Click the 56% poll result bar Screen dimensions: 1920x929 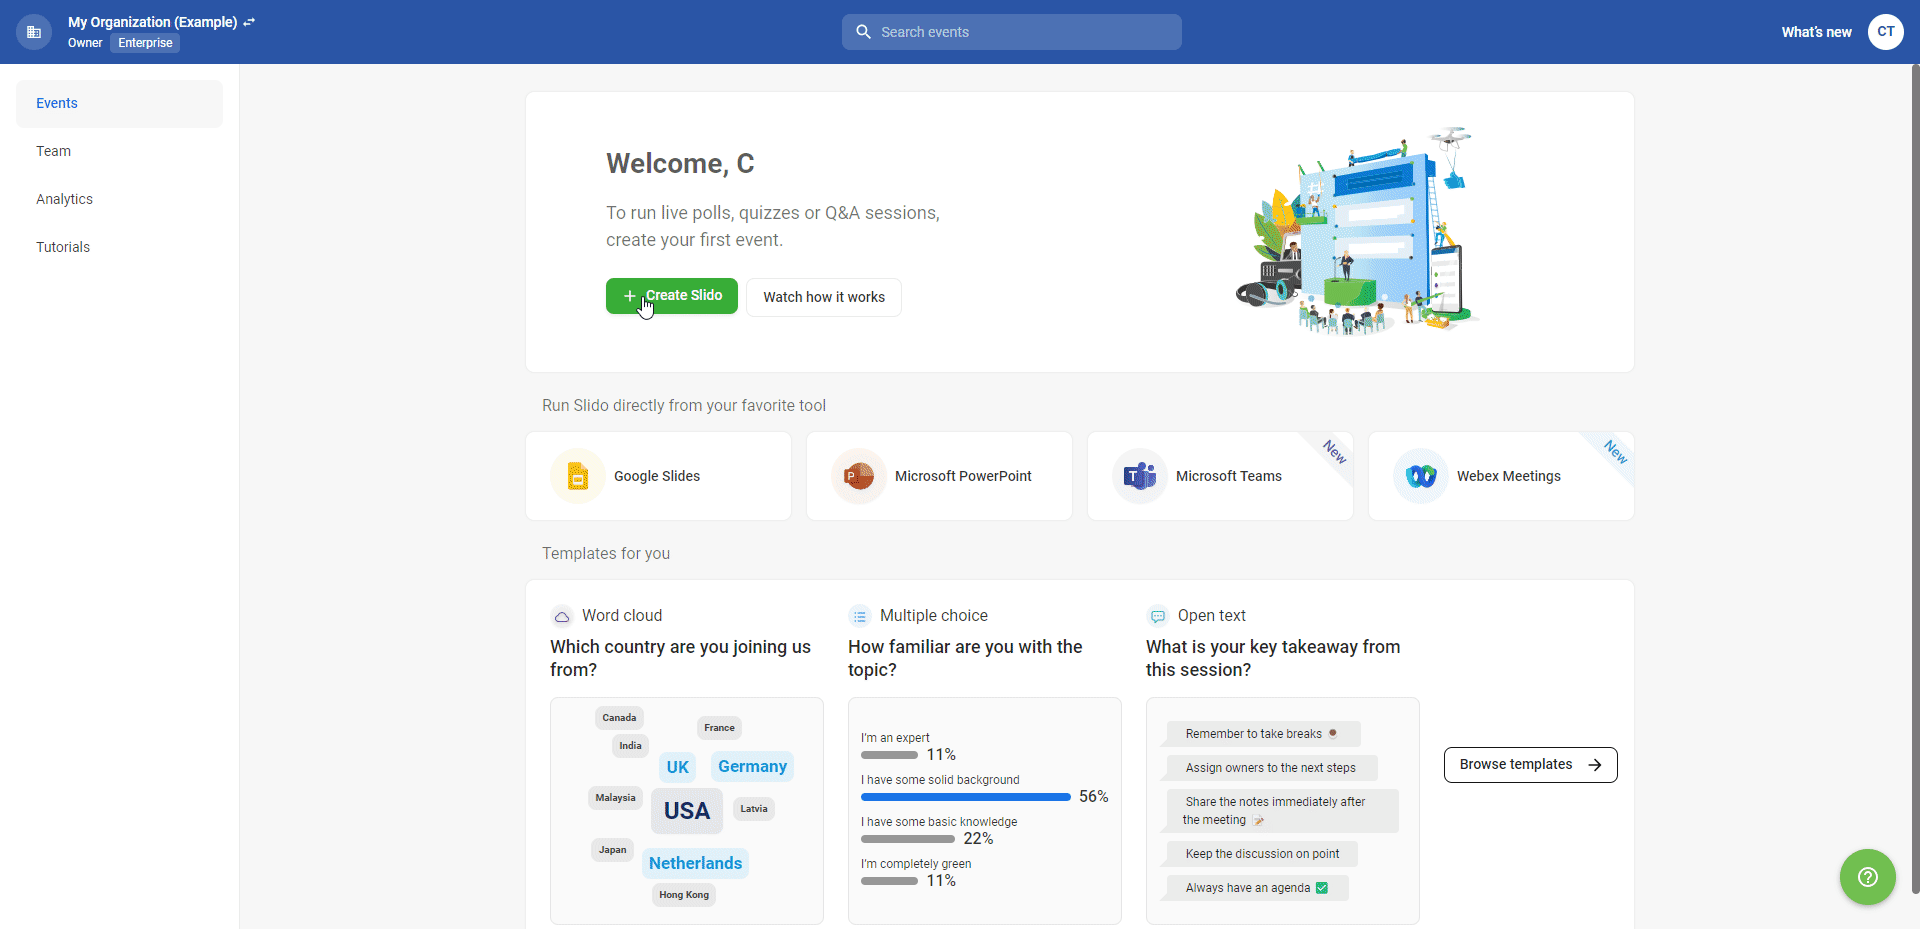966,797
